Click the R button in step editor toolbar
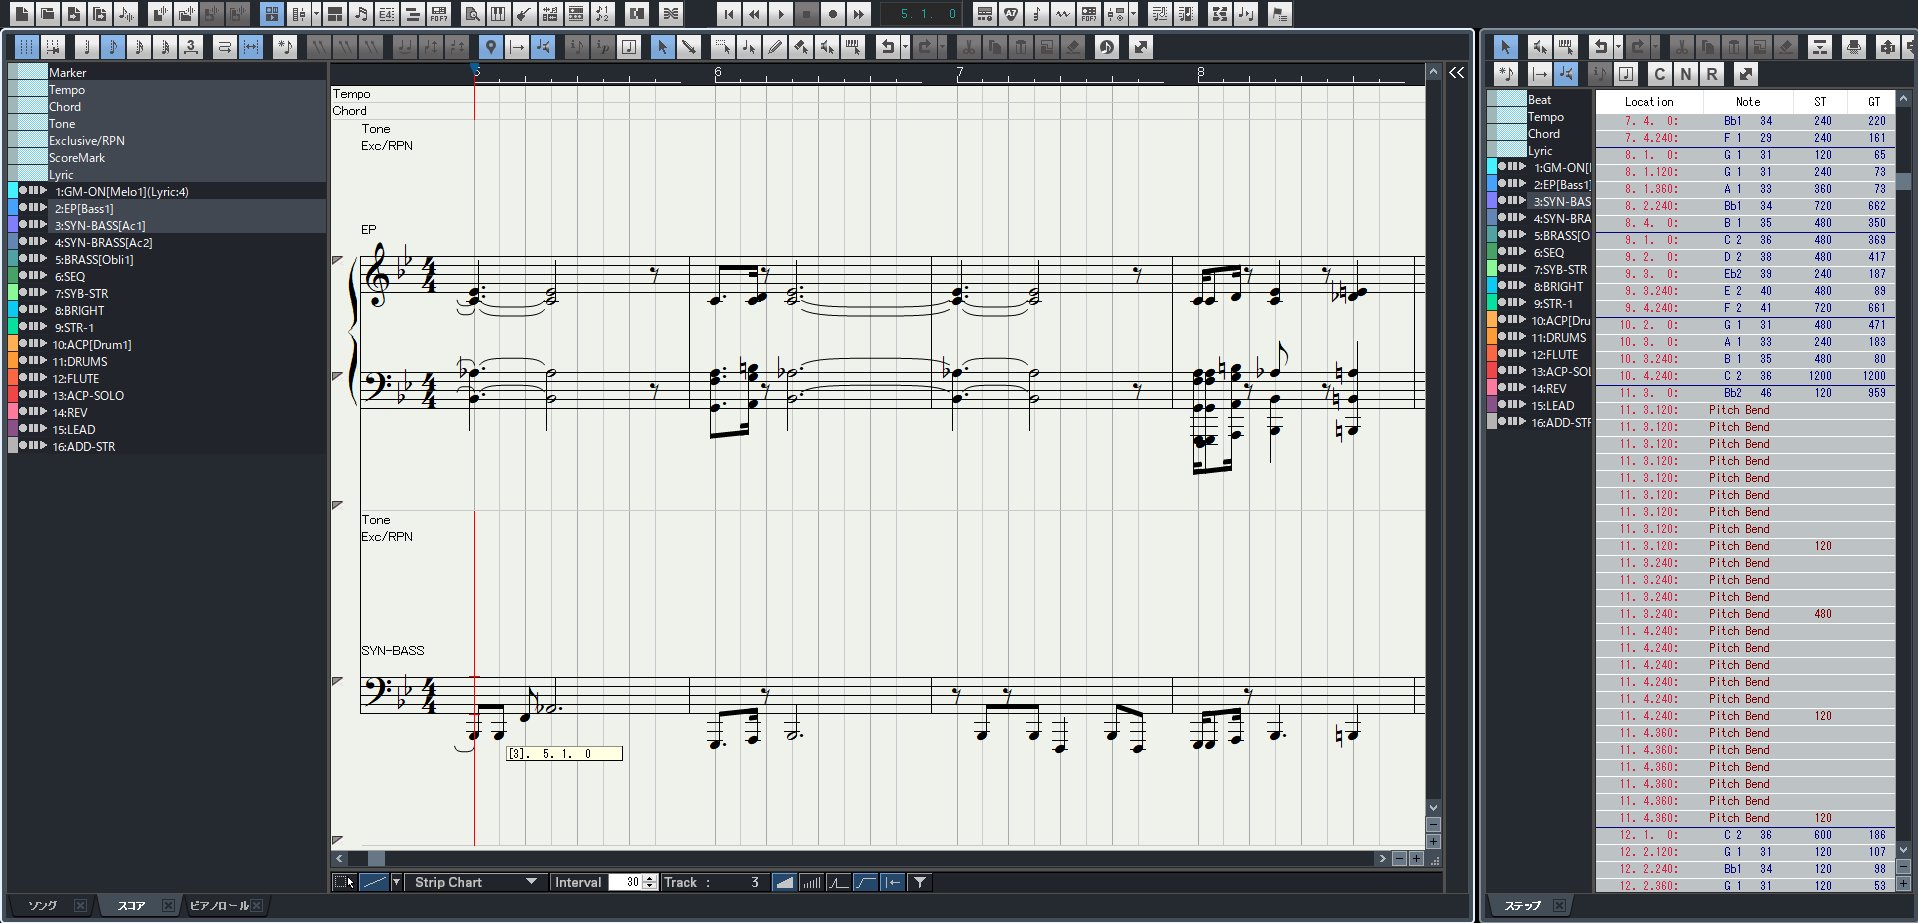The width and height of the screenshot is (1918, 923). [1712, 73]
